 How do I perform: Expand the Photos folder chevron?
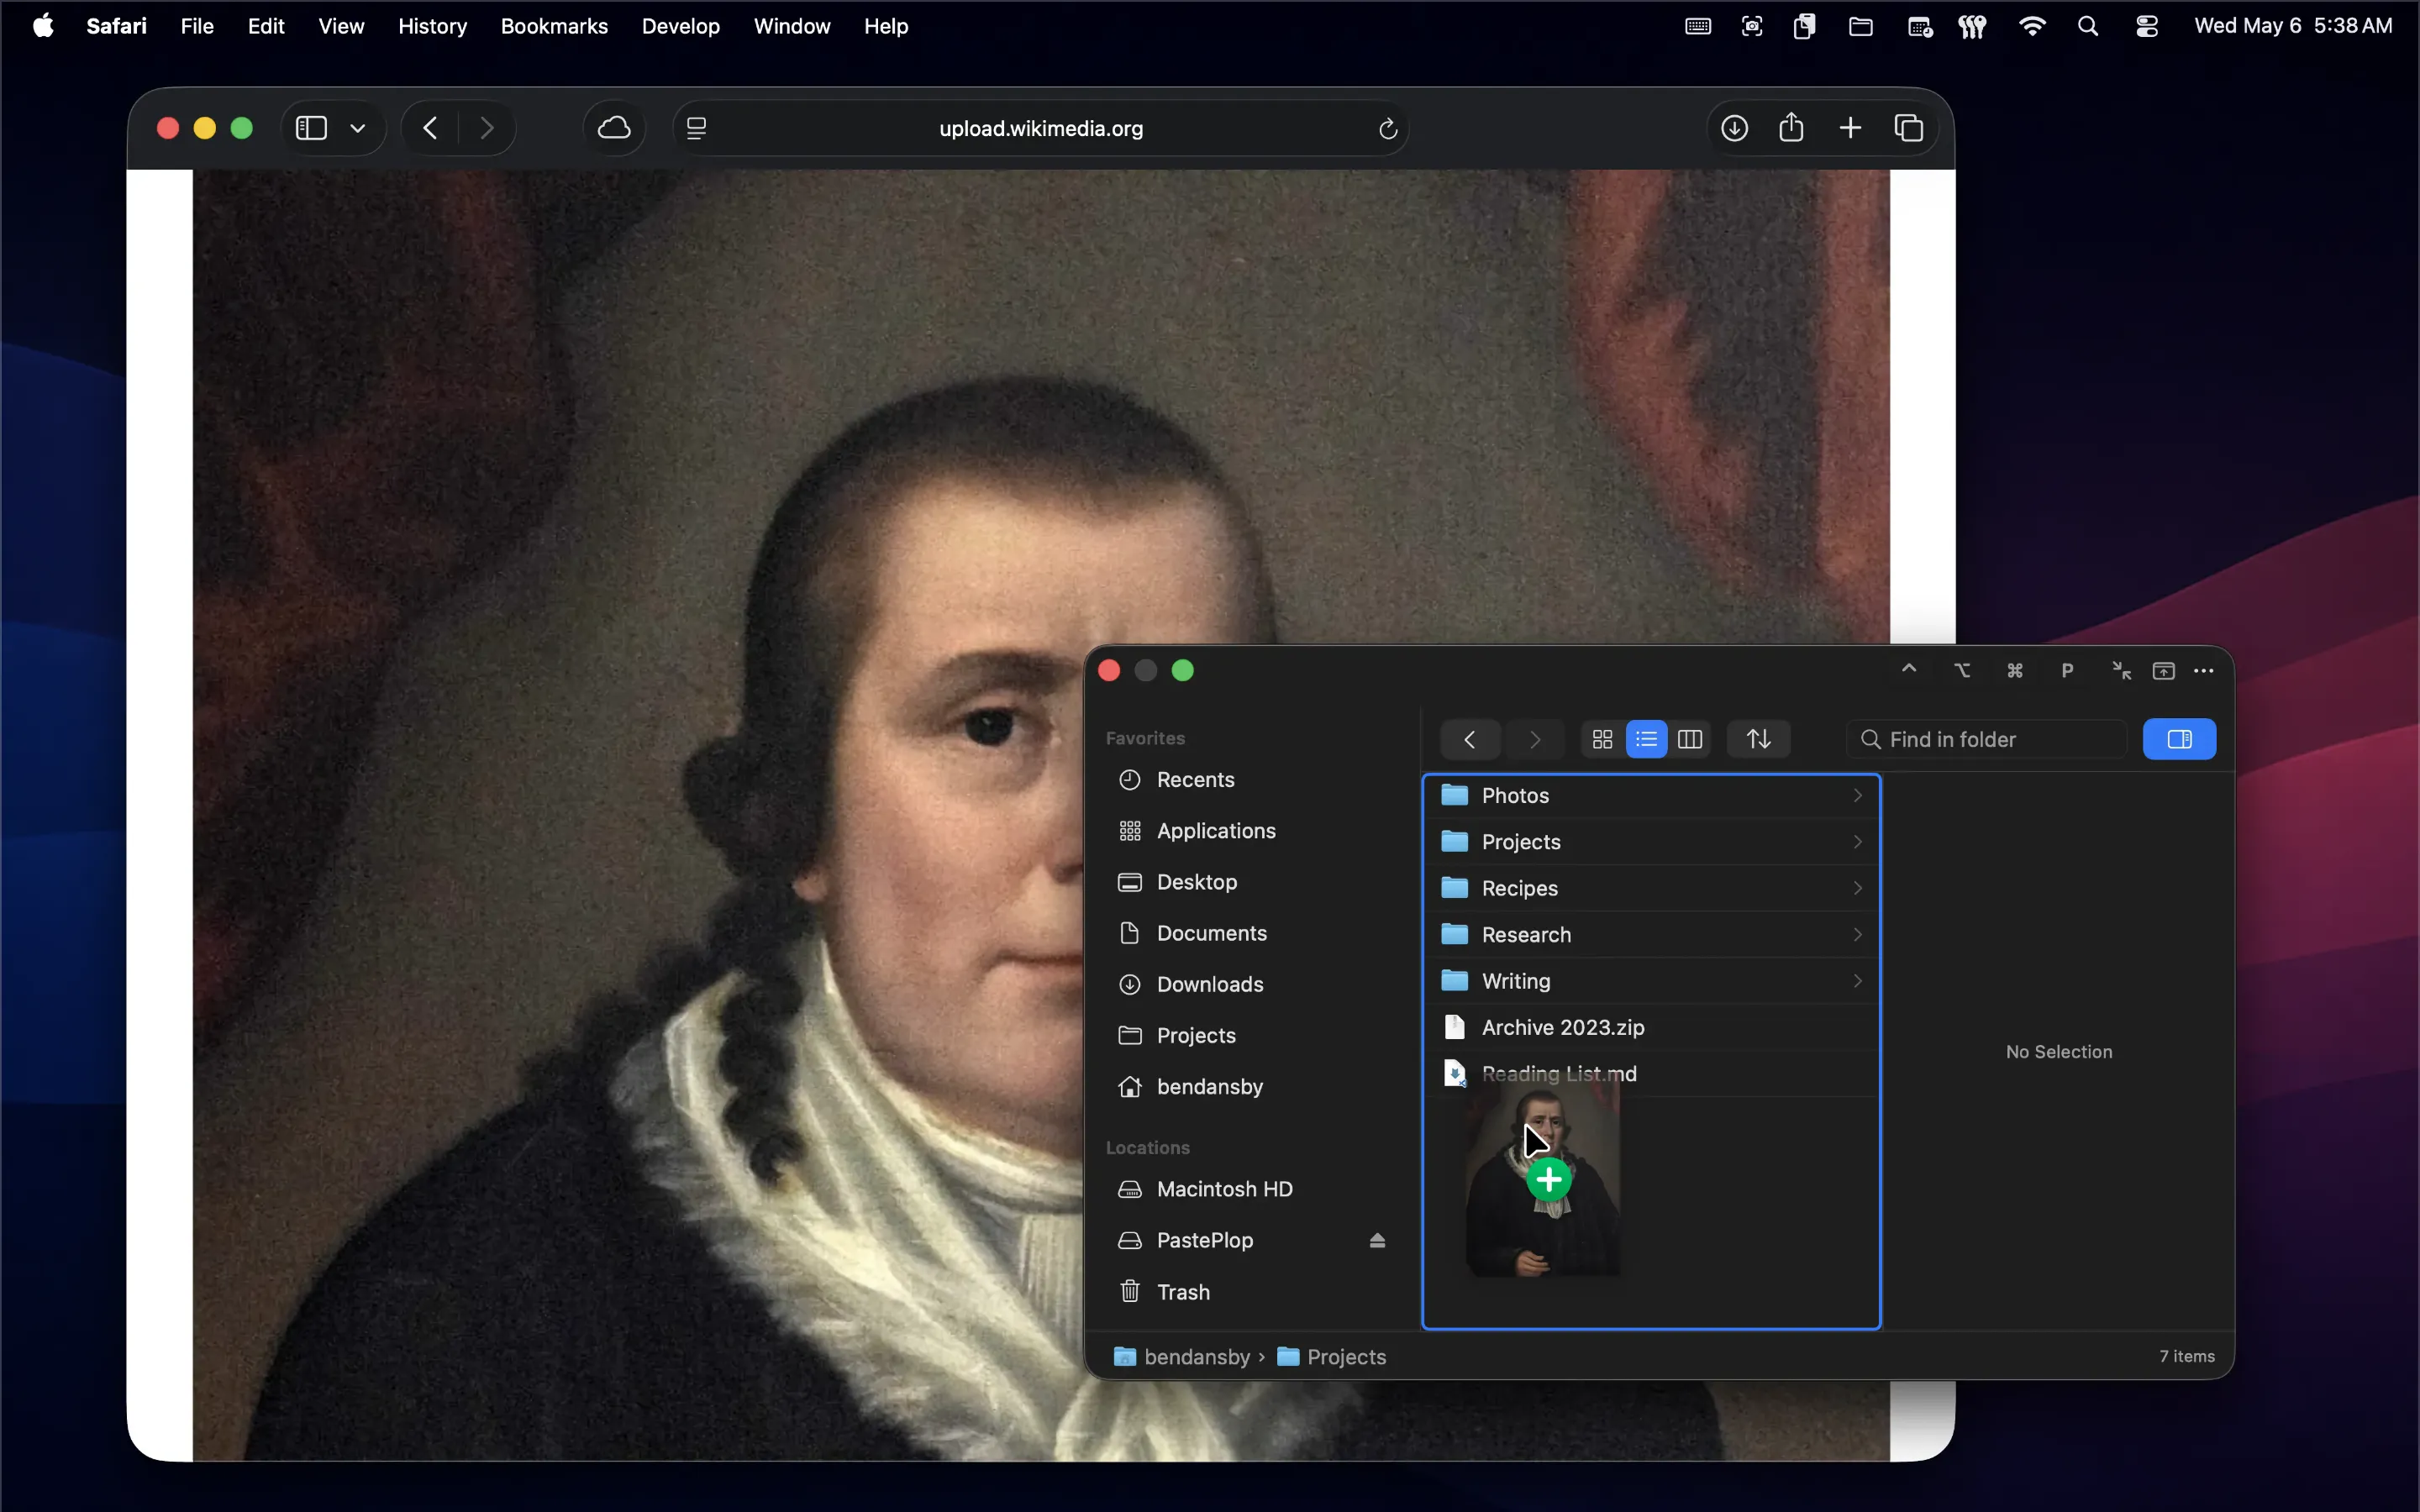pos(1857,795)
